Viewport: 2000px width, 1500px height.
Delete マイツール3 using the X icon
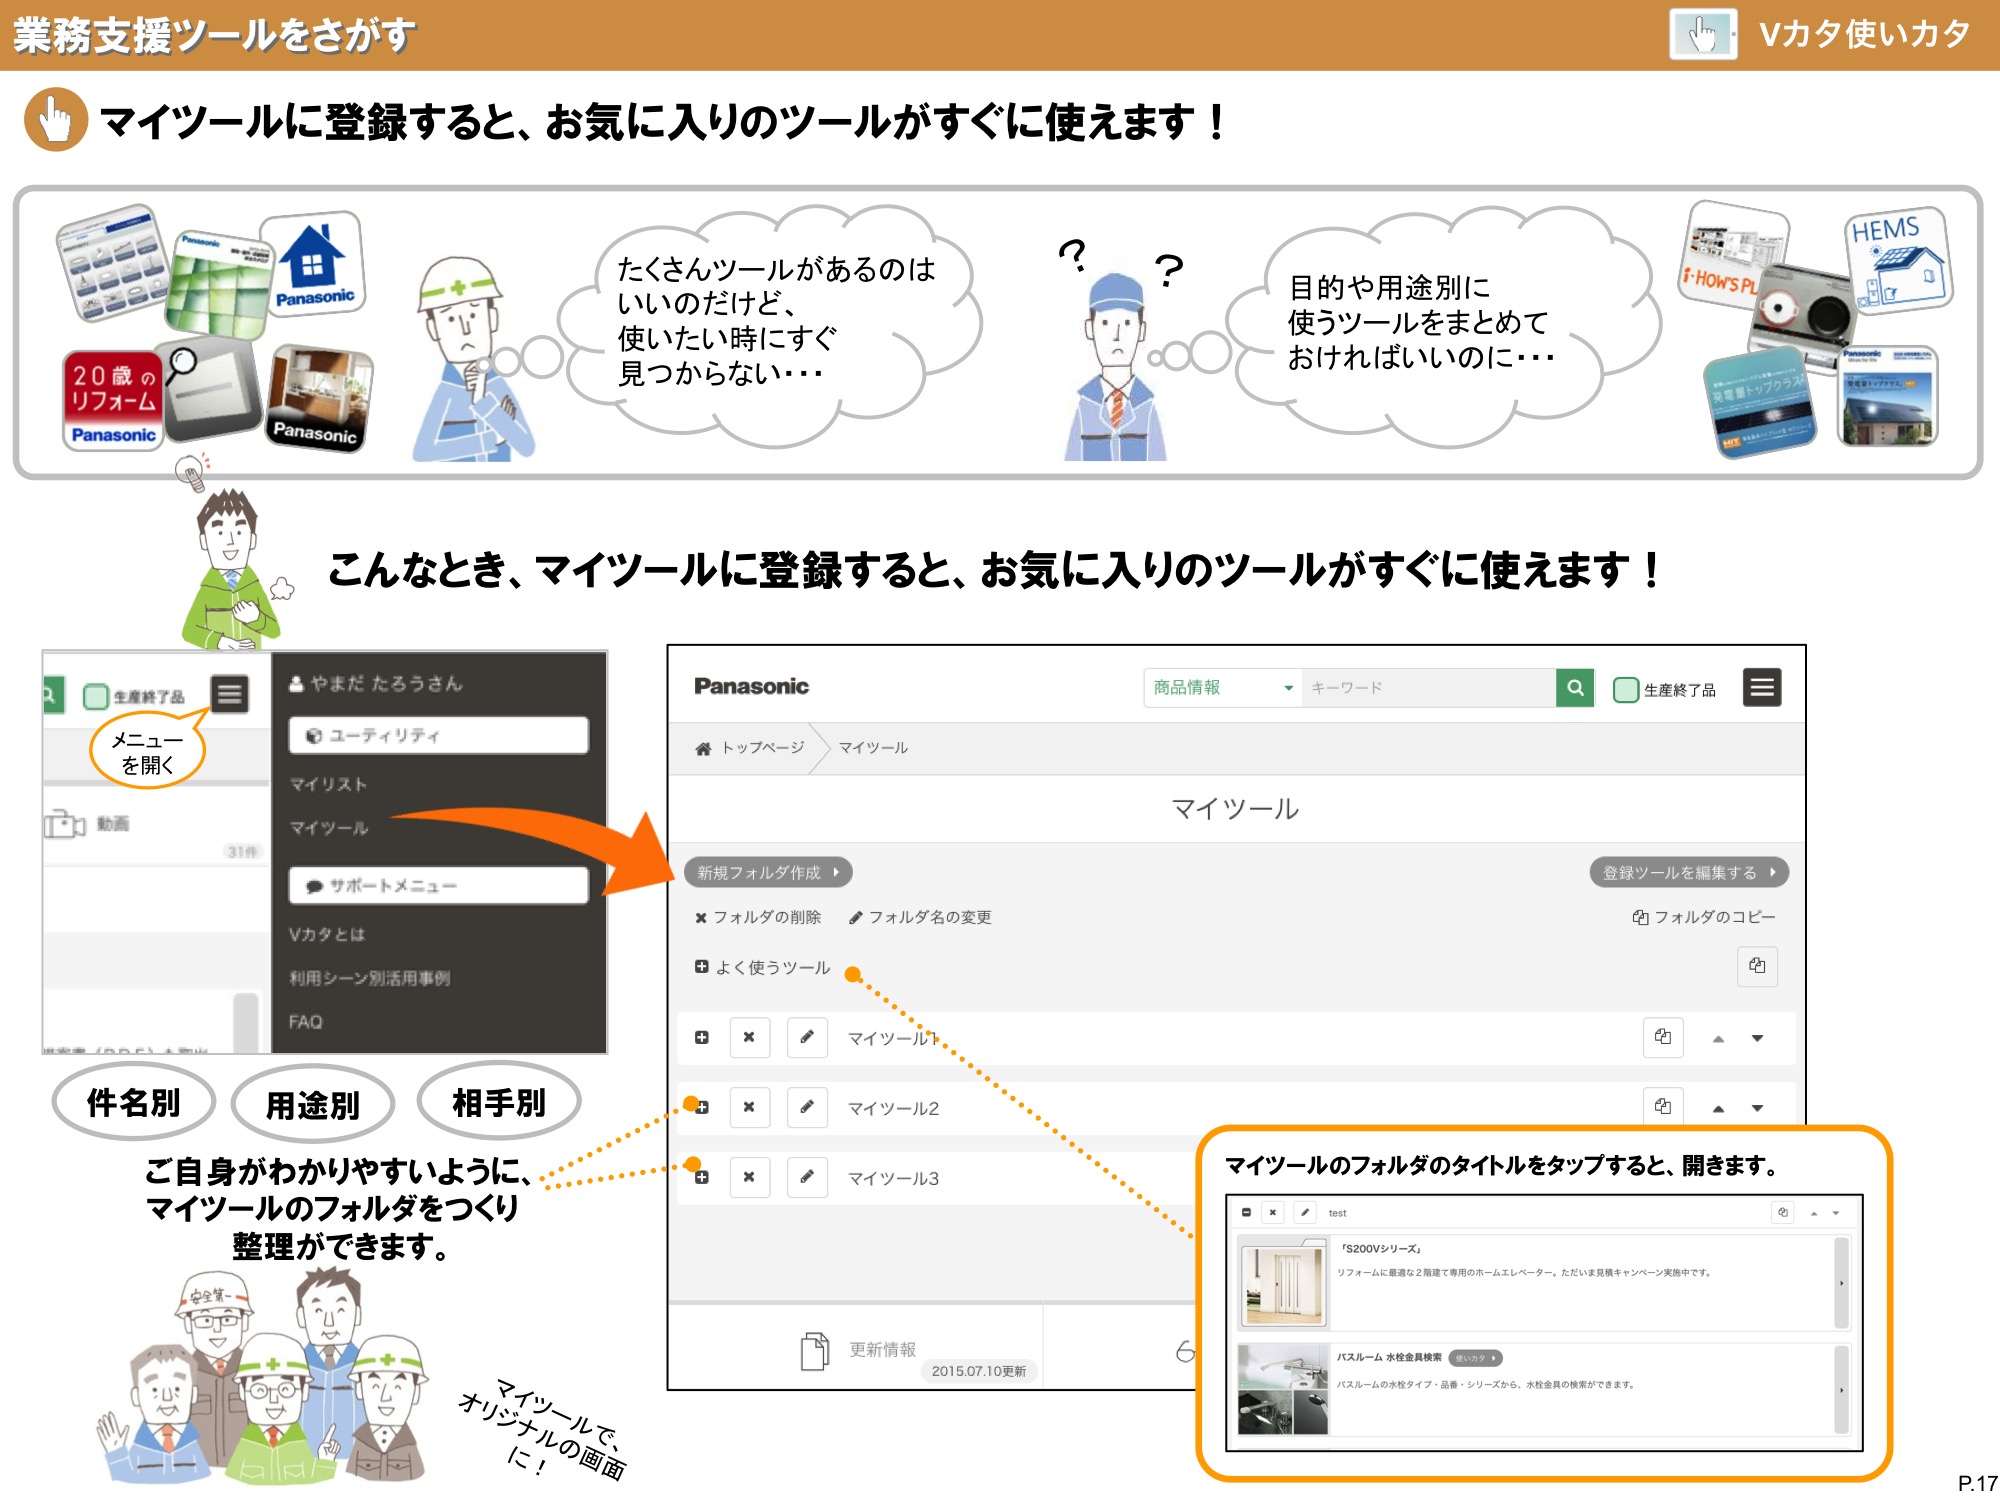(750, 1178)
